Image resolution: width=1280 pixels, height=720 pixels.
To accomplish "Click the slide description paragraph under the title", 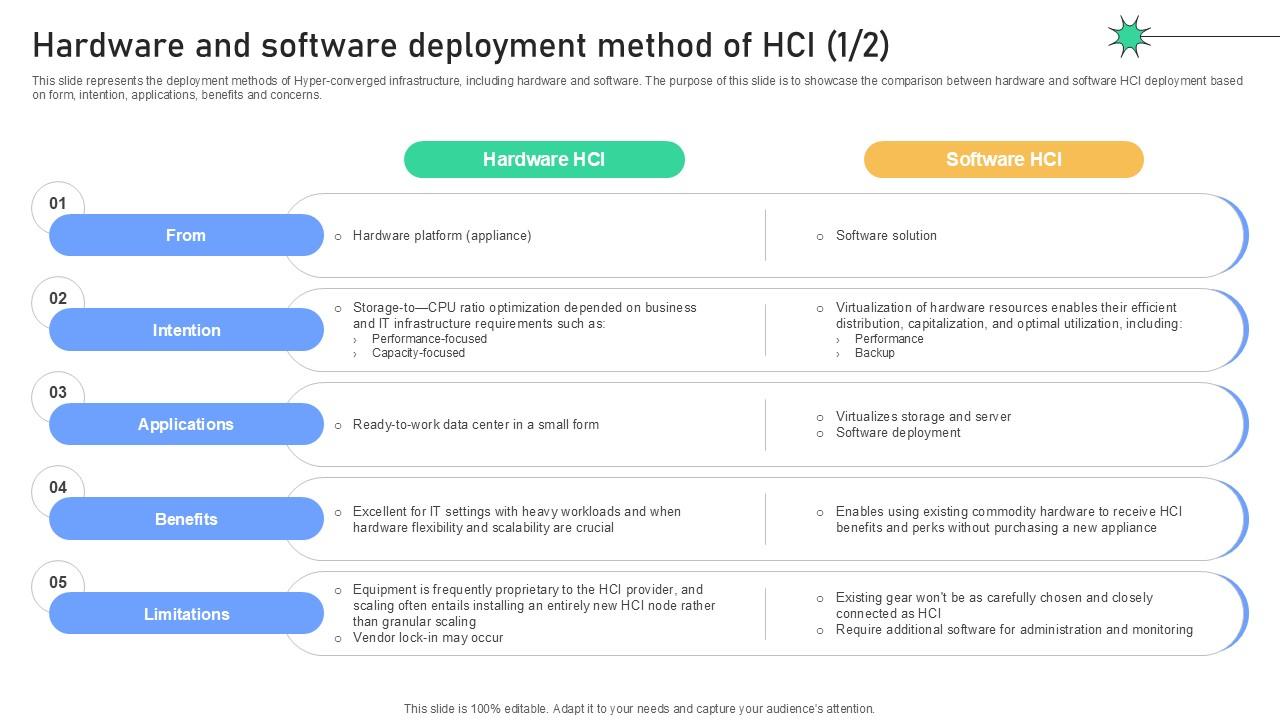I will [x=637, y=88].
